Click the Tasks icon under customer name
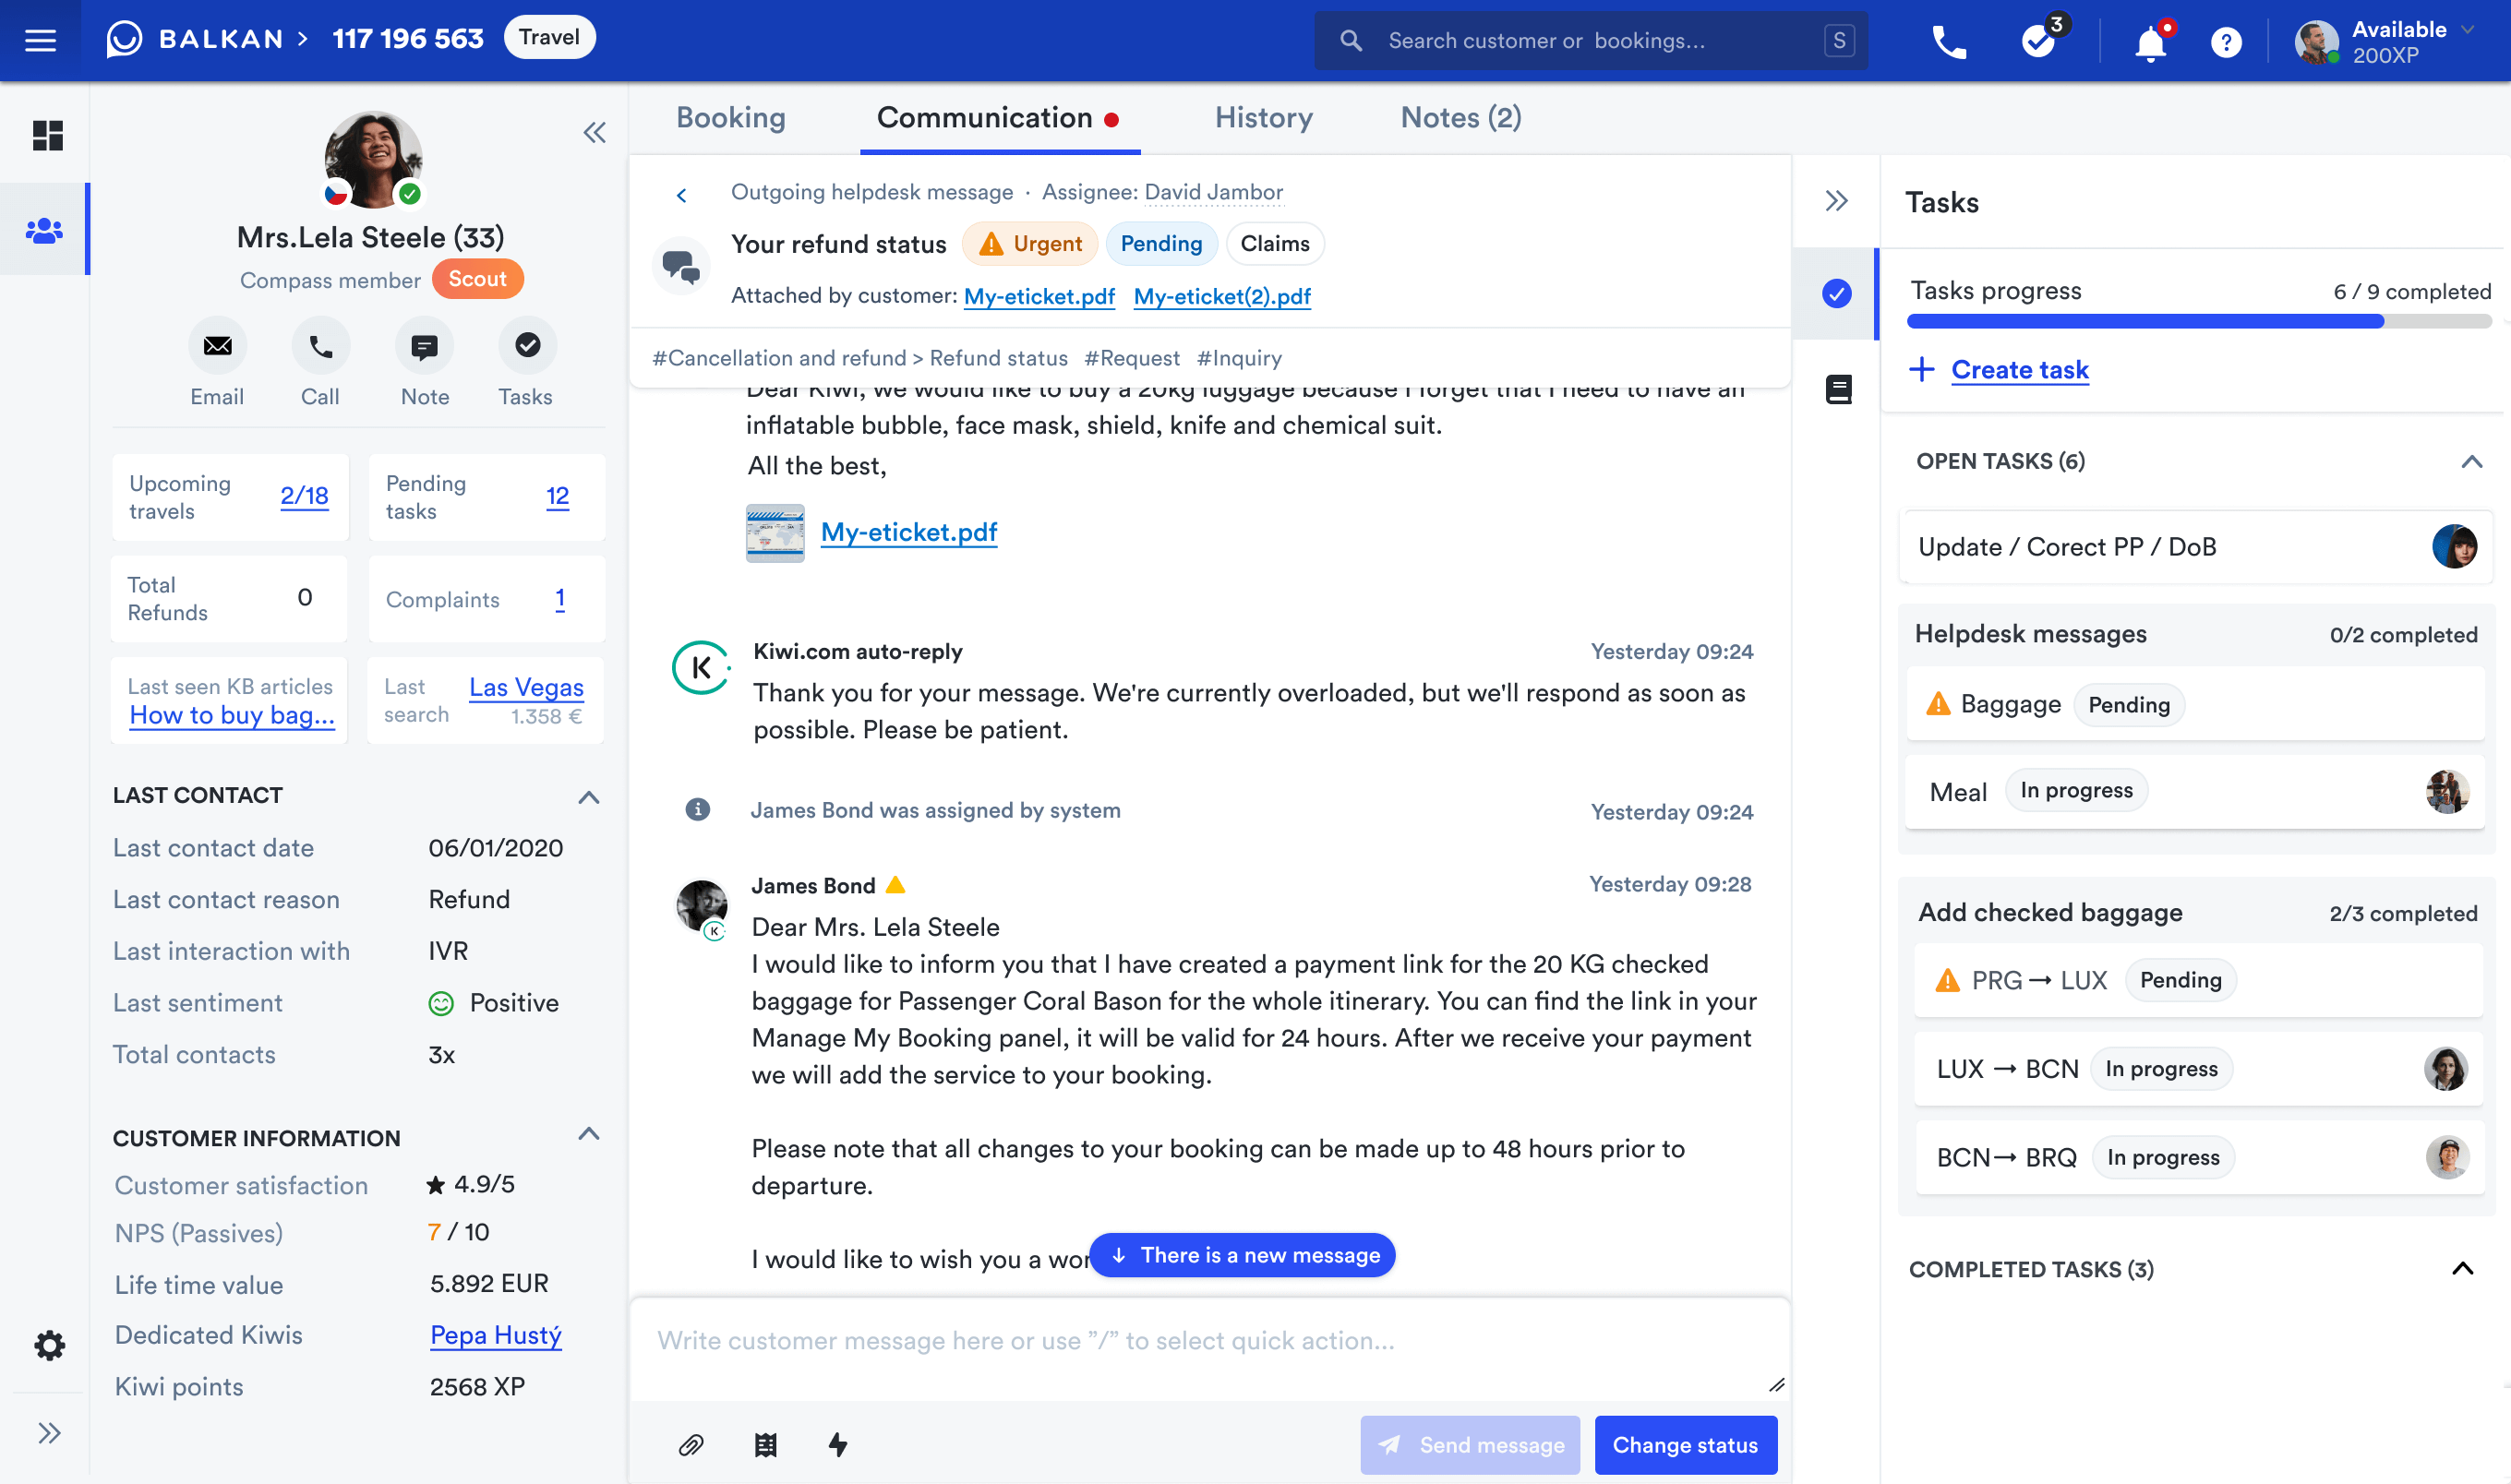This screenshot has height=1484, width=2511. tap(527, 346)
